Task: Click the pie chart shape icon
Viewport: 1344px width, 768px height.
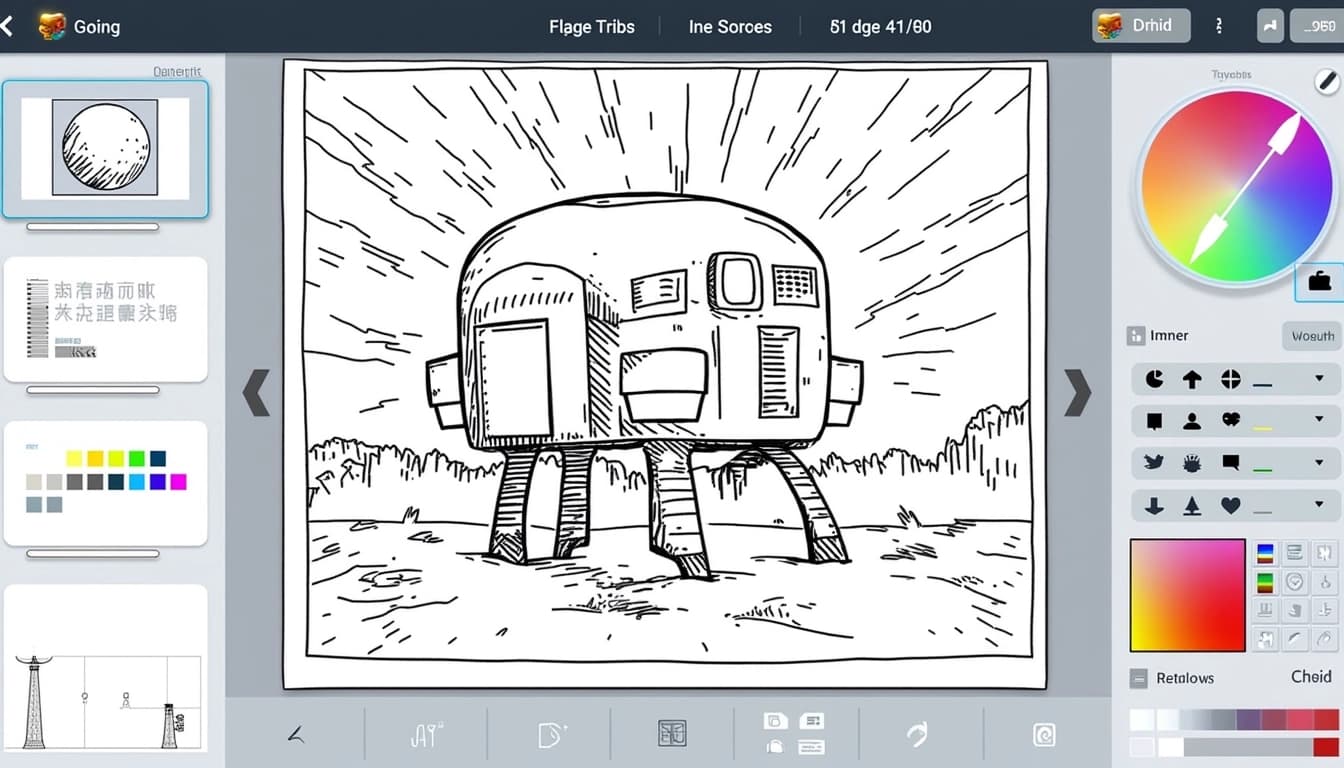Action: (x=1154, y=379)
